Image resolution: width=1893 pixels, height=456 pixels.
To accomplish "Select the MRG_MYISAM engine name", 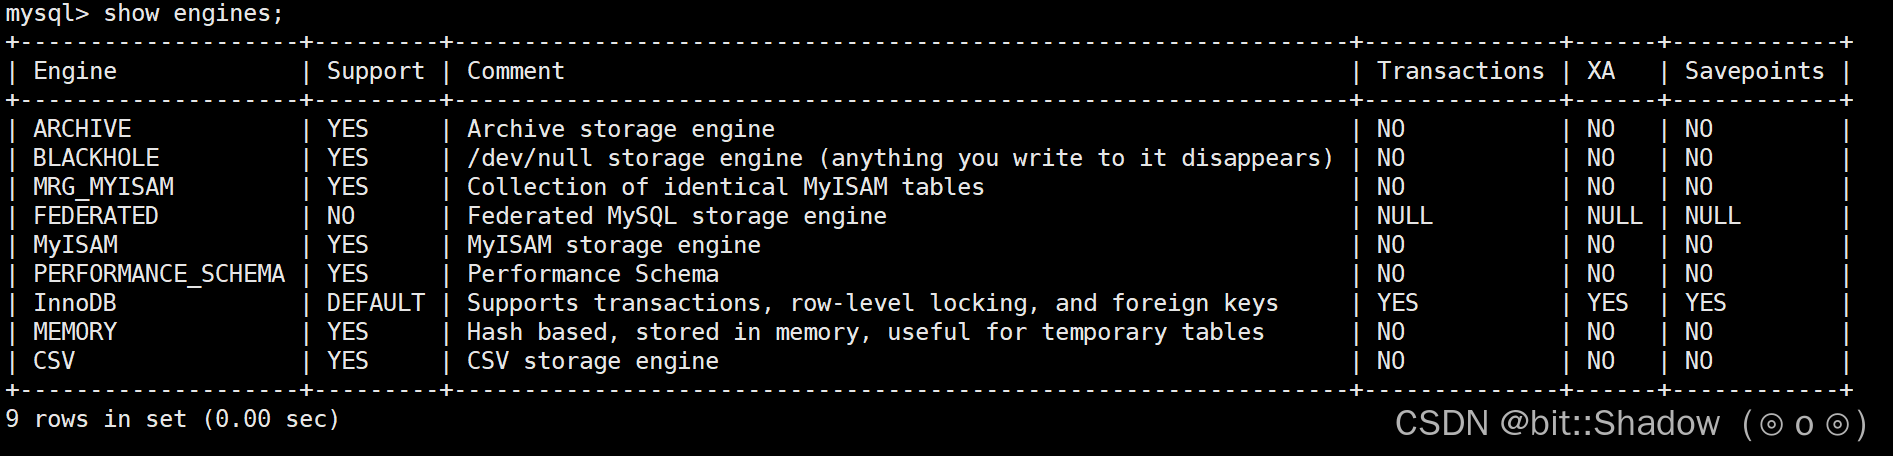I will click(x=103, y=187).
